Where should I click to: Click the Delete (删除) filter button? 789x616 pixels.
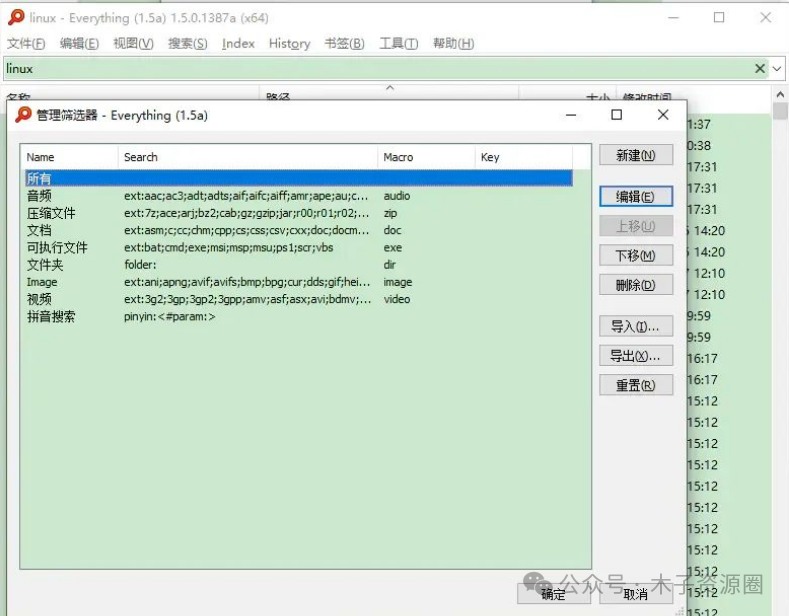point(636,285)
